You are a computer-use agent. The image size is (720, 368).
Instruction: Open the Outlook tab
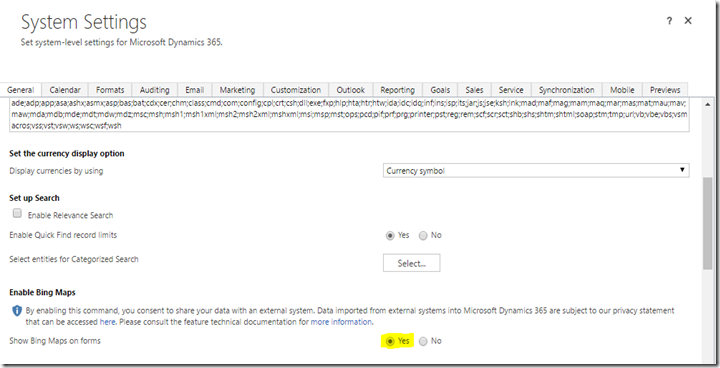tap(350, 90)
